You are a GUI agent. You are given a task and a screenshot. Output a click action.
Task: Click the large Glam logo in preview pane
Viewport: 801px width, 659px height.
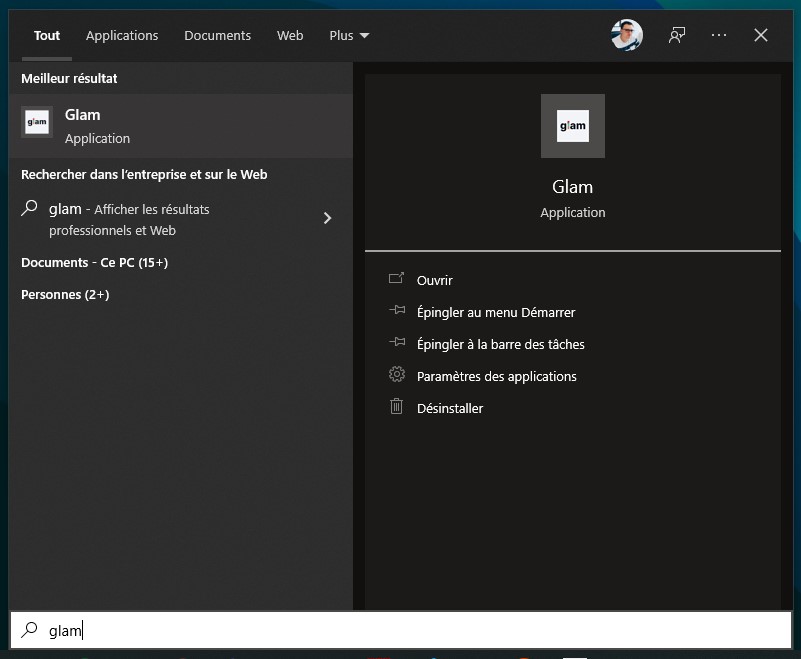572,126
